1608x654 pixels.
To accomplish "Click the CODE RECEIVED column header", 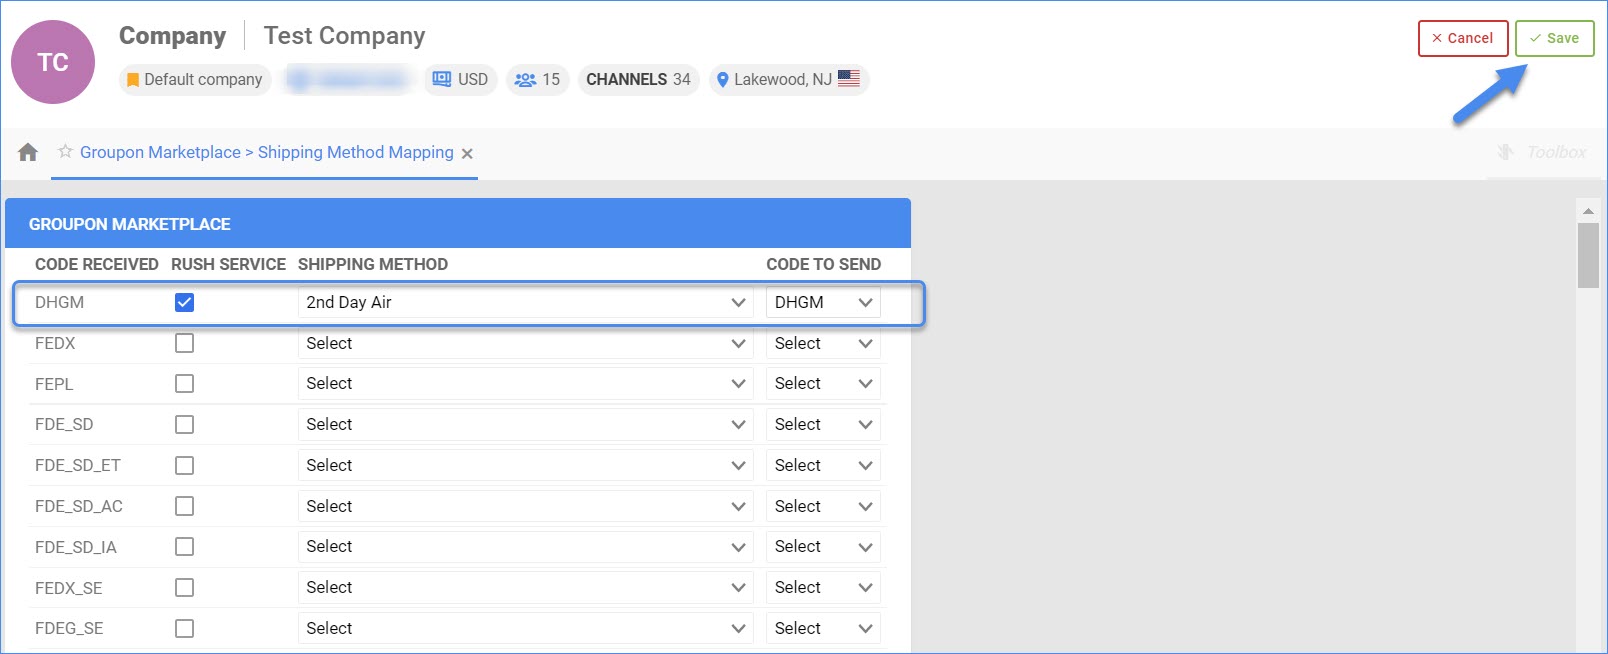I will (97, 264).
